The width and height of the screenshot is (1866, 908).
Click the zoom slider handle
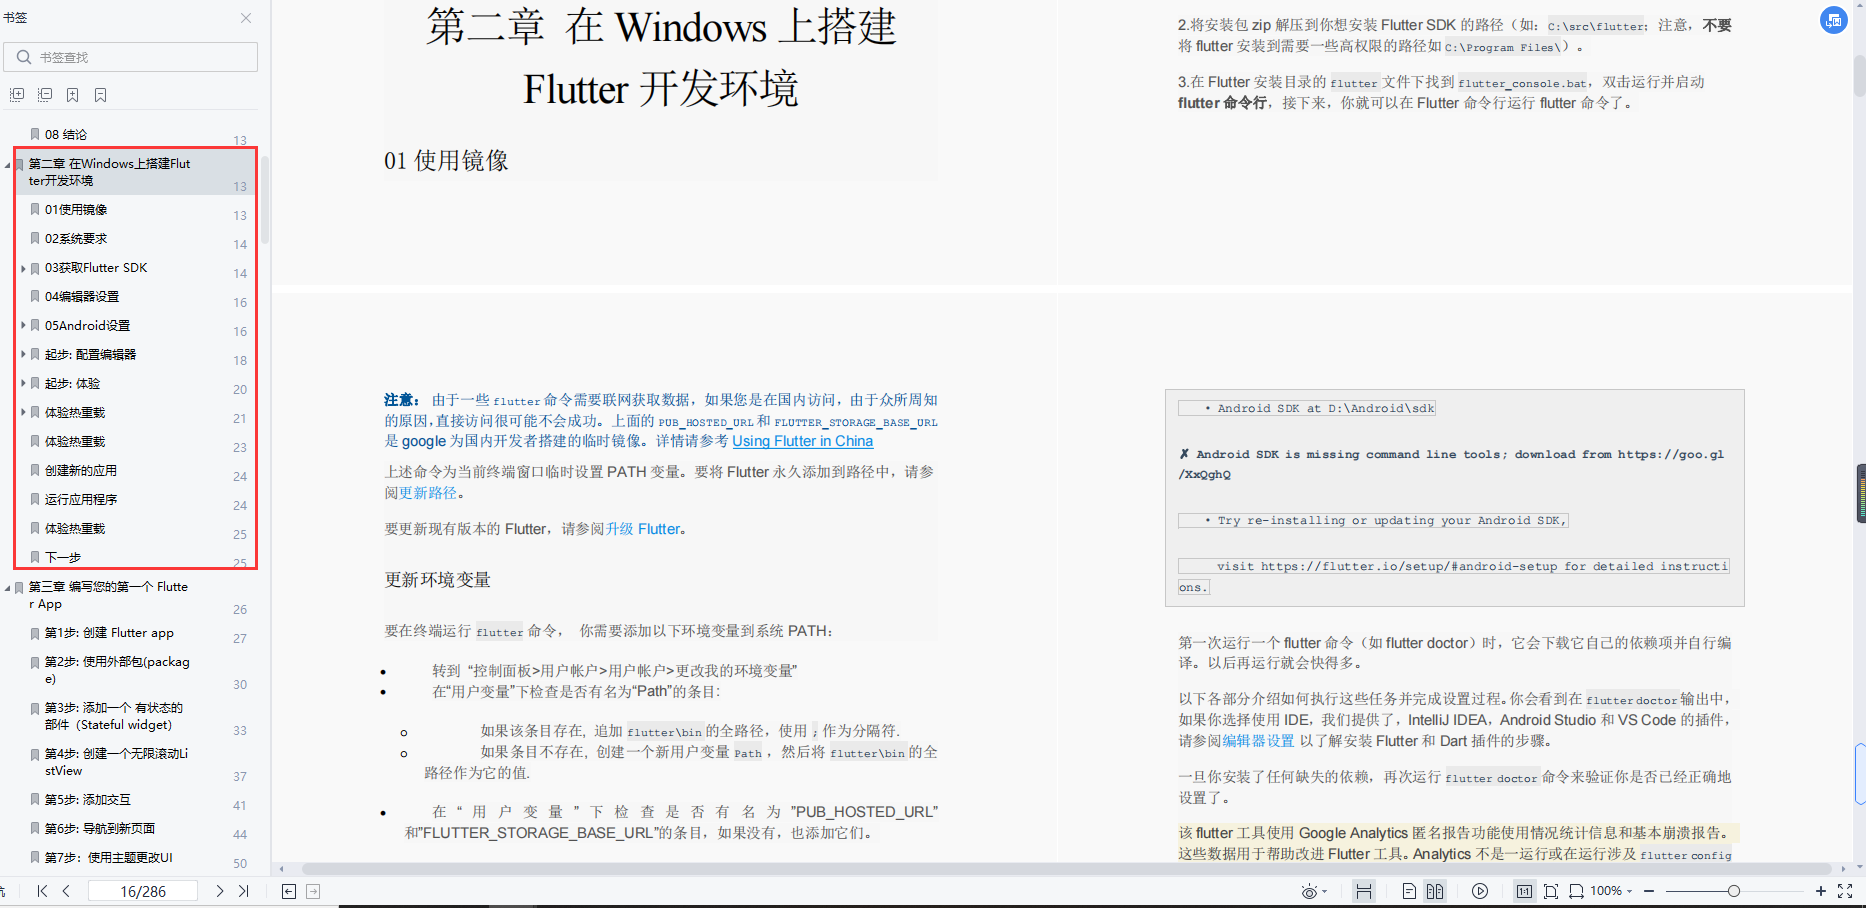coord(1734,891)
